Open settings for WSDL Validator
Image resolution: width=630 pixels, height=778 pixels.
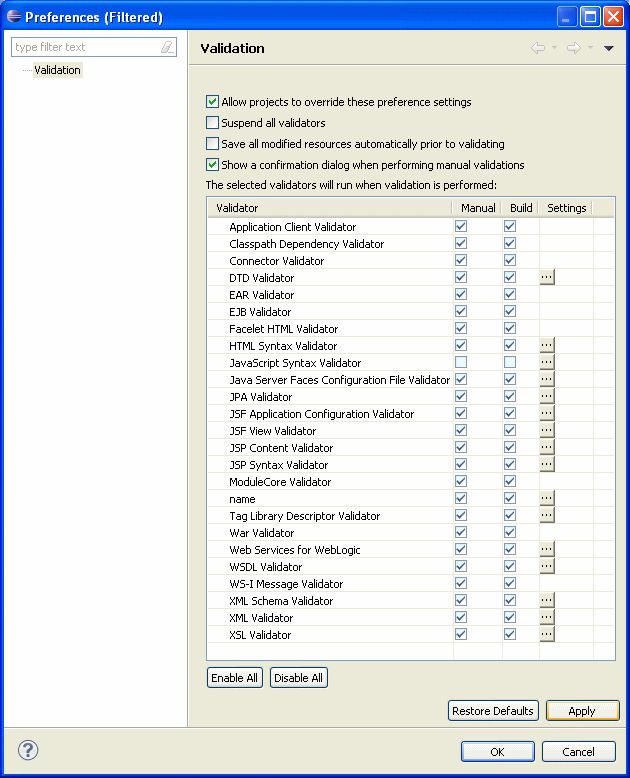[x=547, y=566]
